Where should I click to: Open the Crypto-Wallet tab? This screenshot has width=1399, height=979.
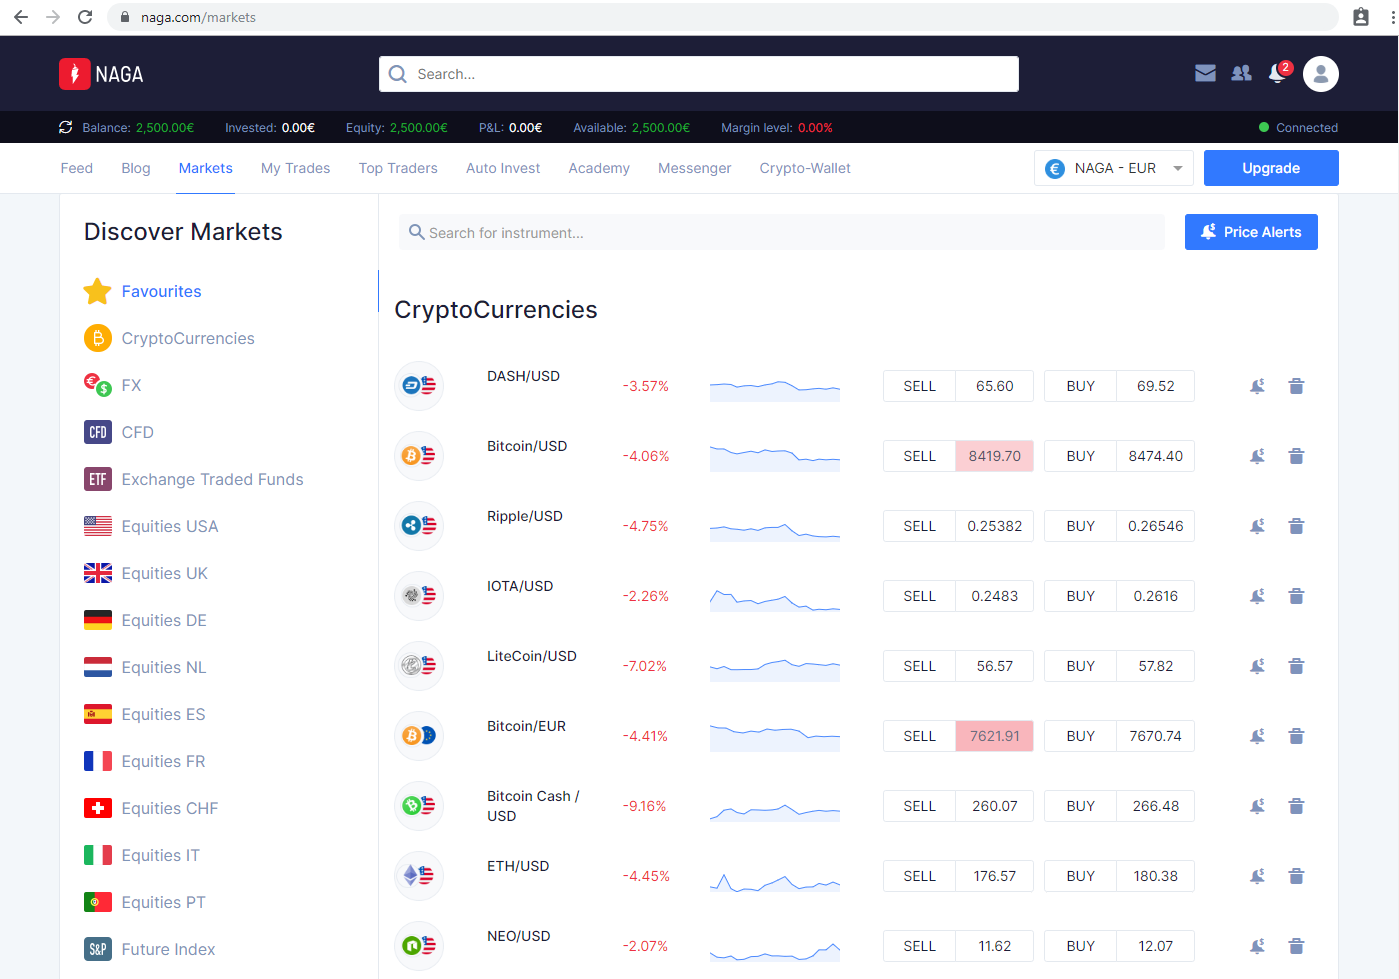[805, 168]
